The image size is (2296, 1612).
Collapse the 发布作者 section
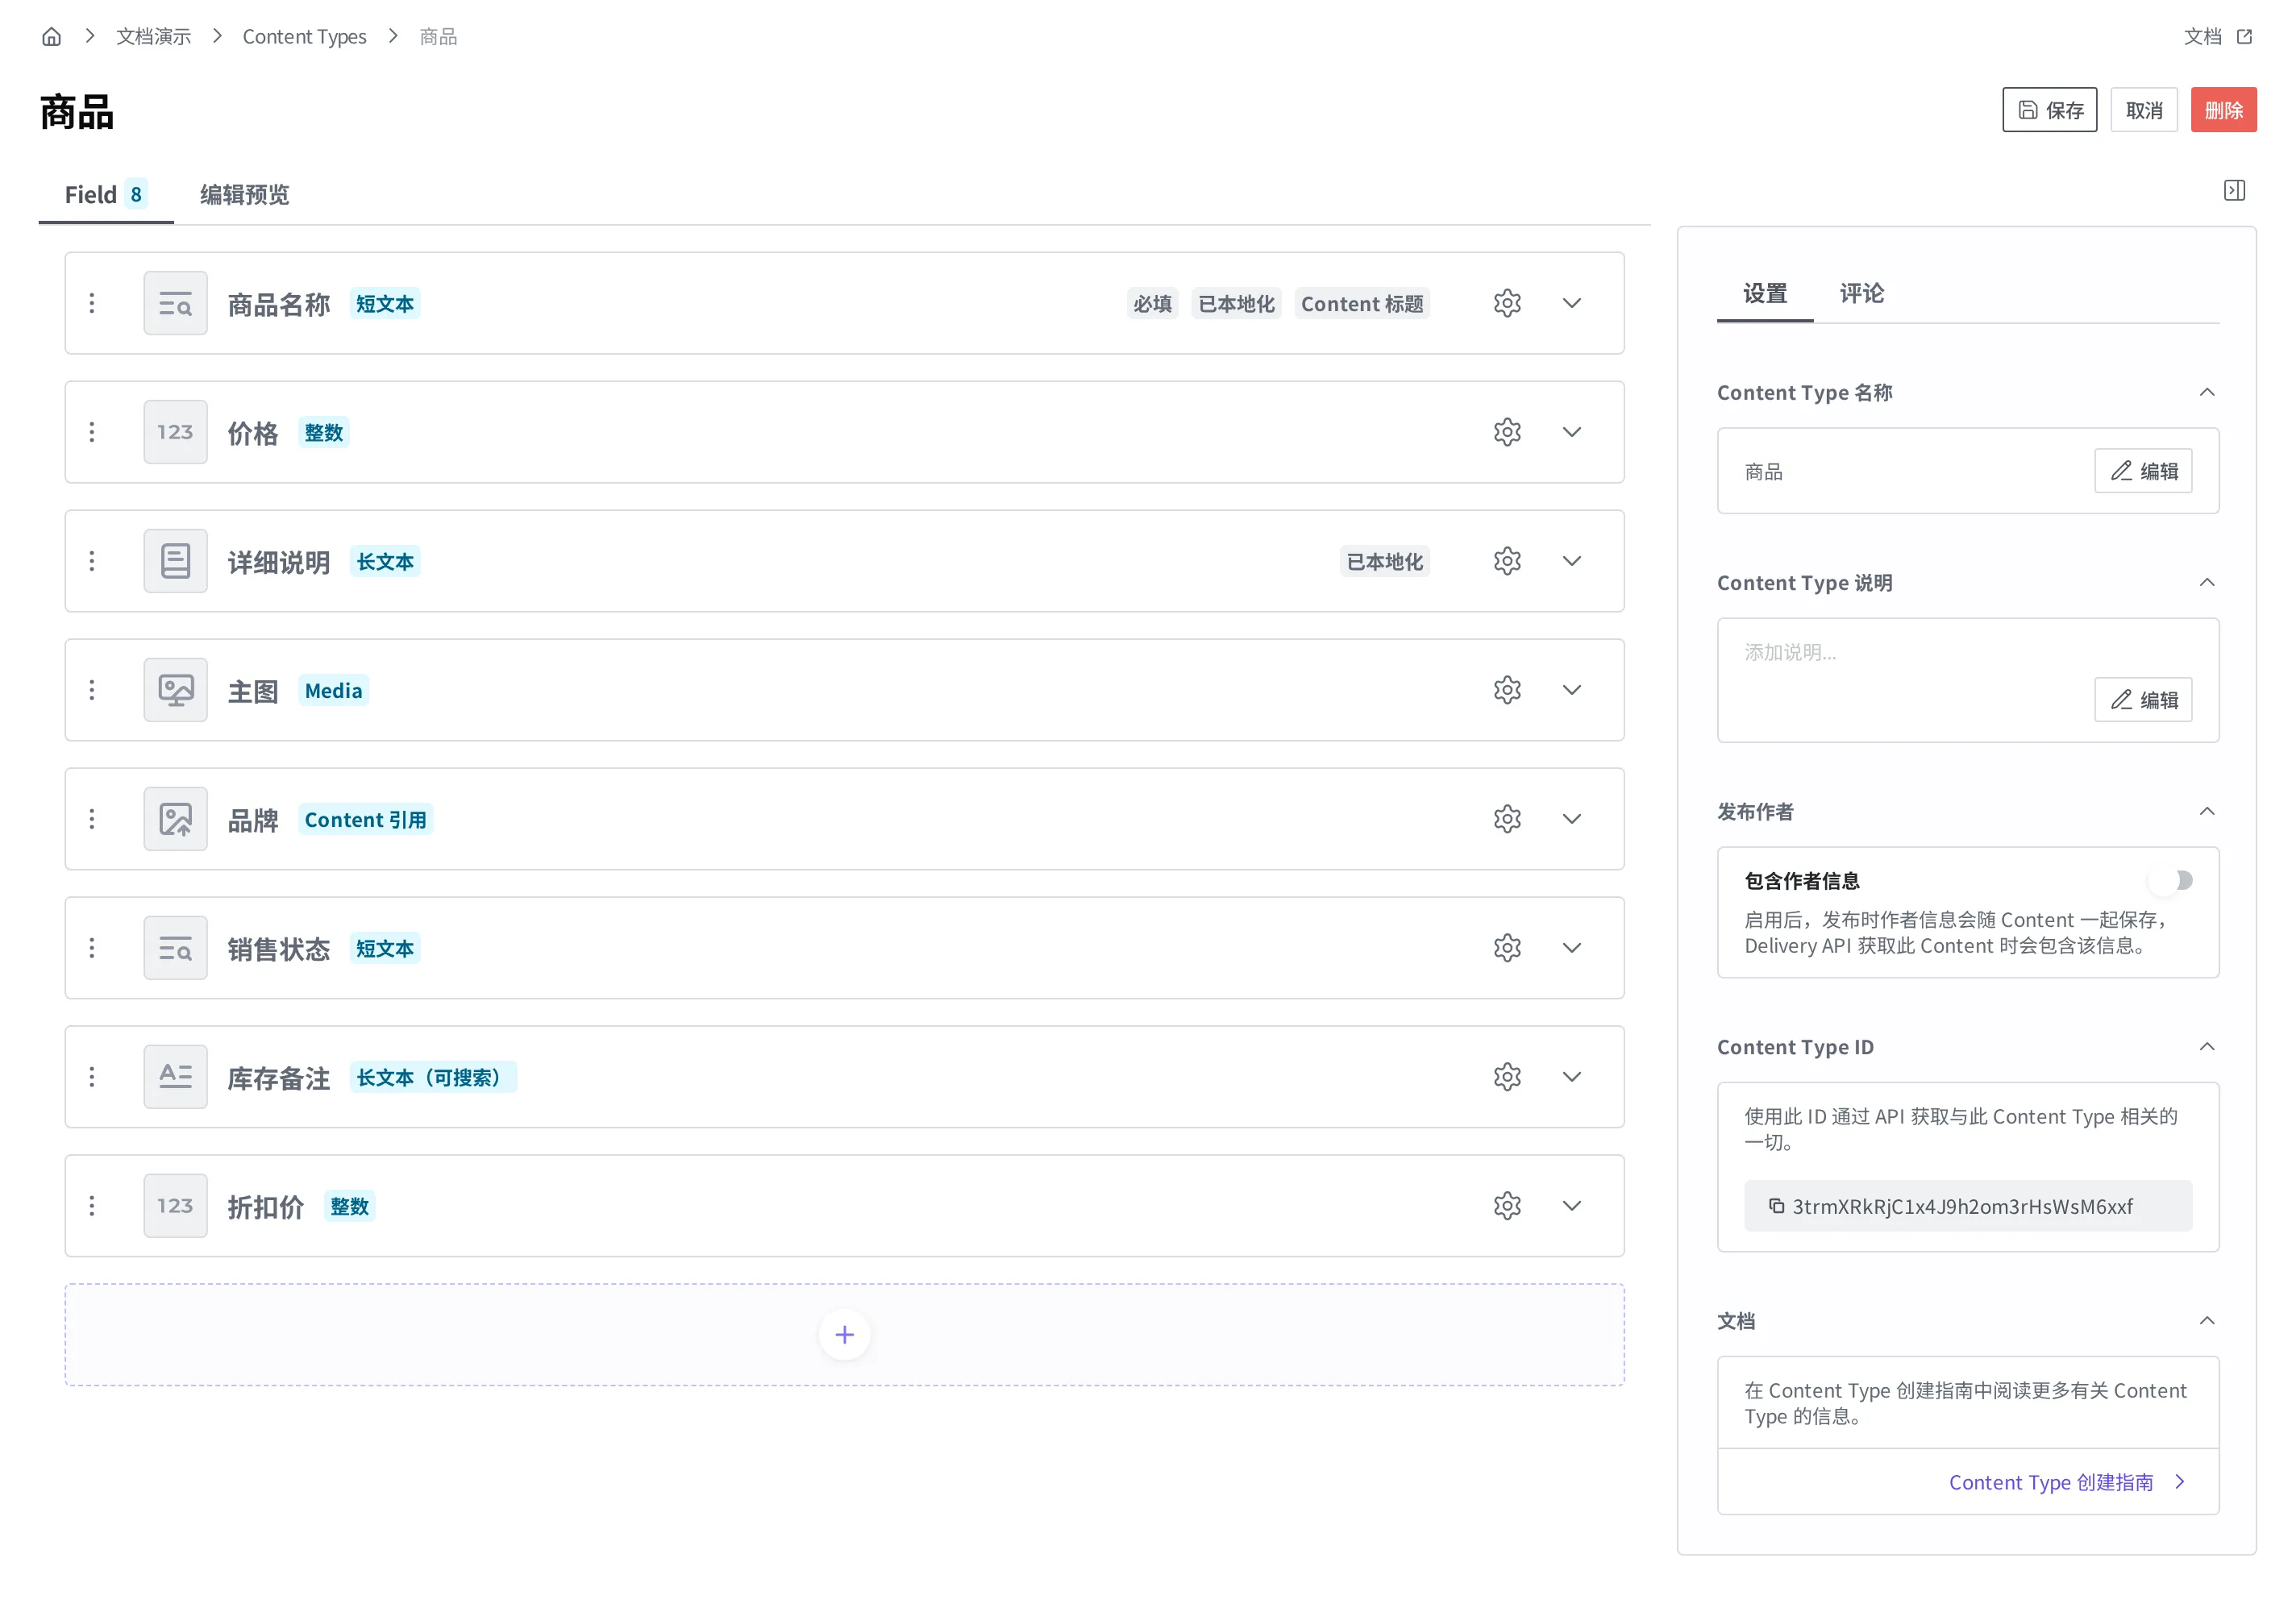pyautogui.click(x=2207, y=811)
